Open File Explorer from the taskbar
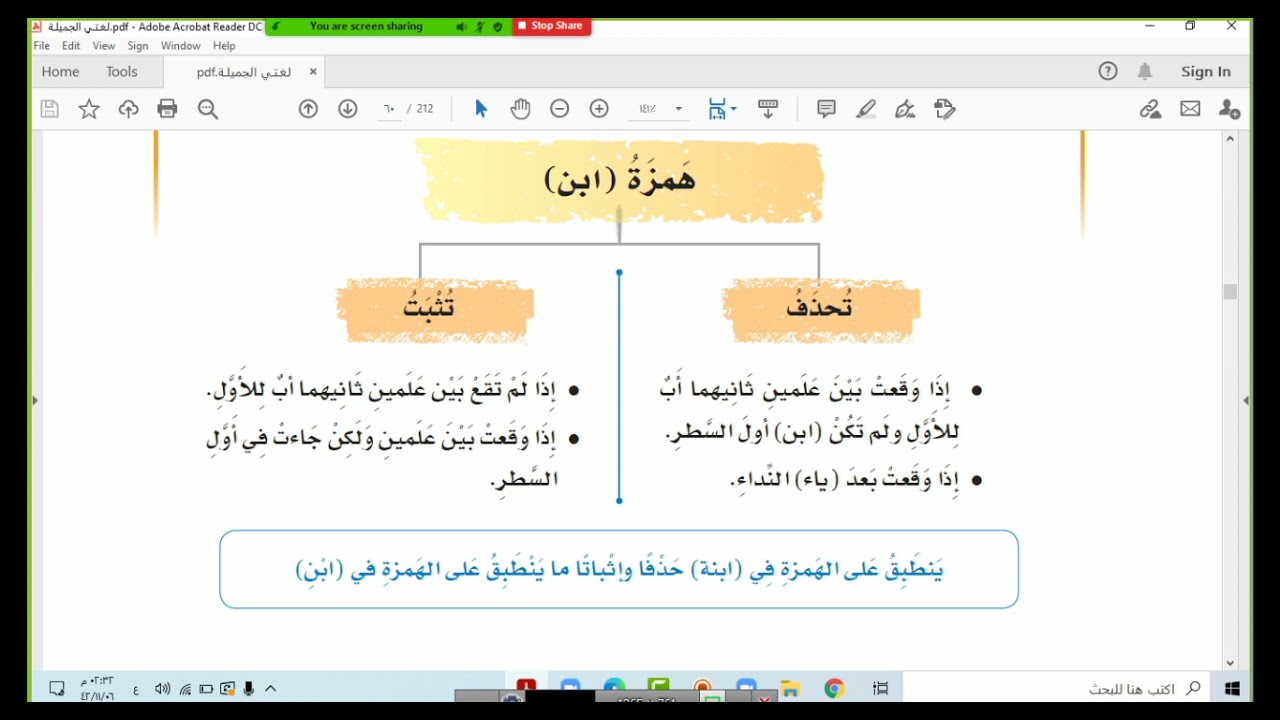The image size is (1280, 720). pyautogui.click(x=791, y=689)
